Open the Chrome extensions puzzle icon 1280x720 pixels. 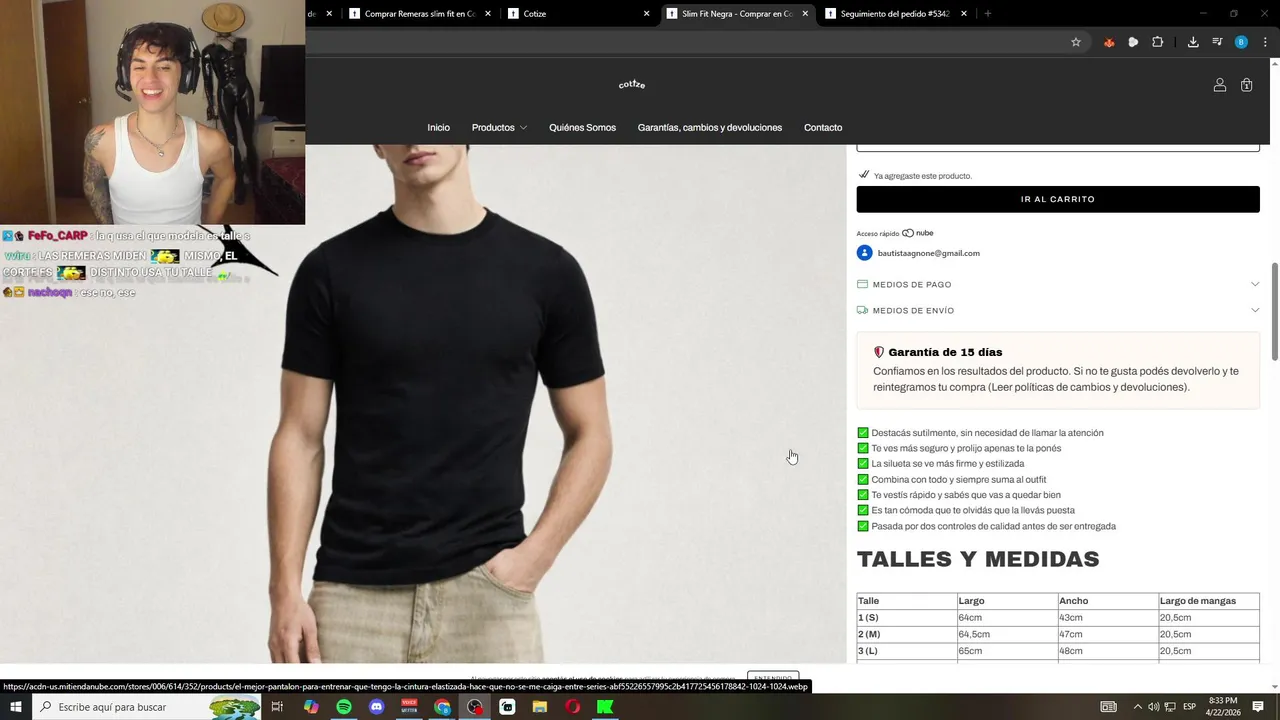[1158, 42]
